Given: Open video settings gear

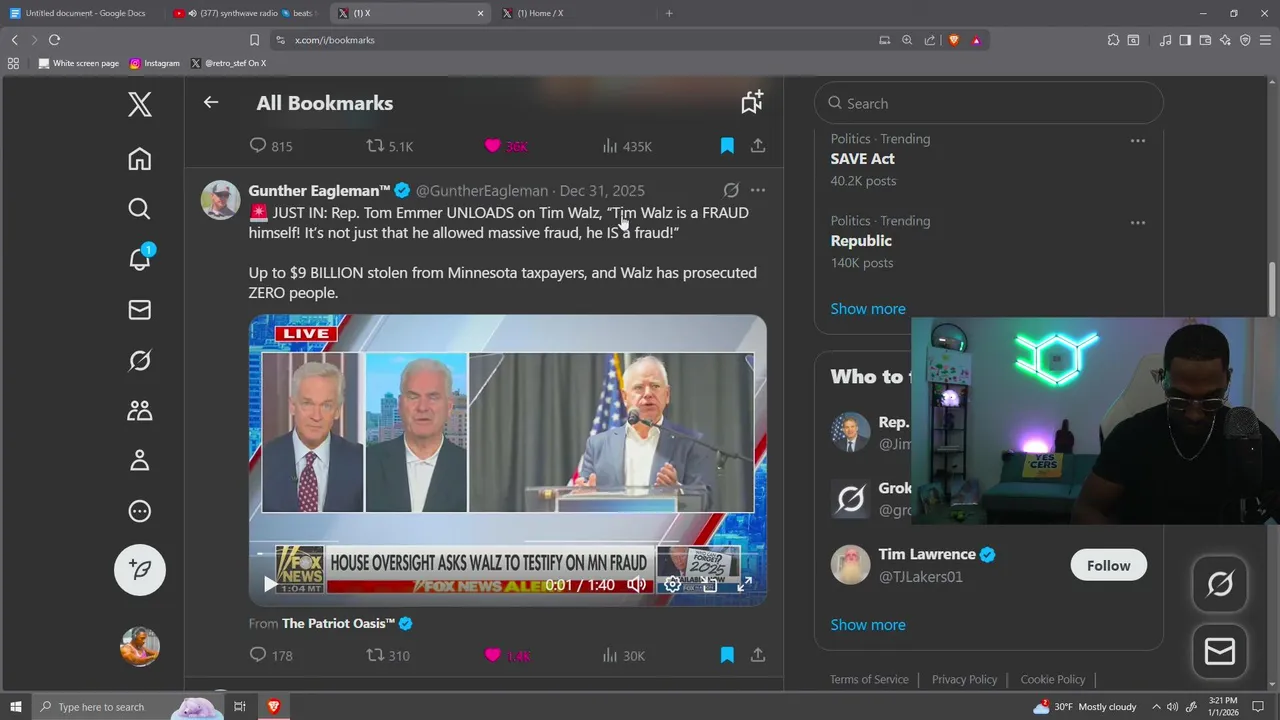Looking at the screenshot, I should pos(673,585).
